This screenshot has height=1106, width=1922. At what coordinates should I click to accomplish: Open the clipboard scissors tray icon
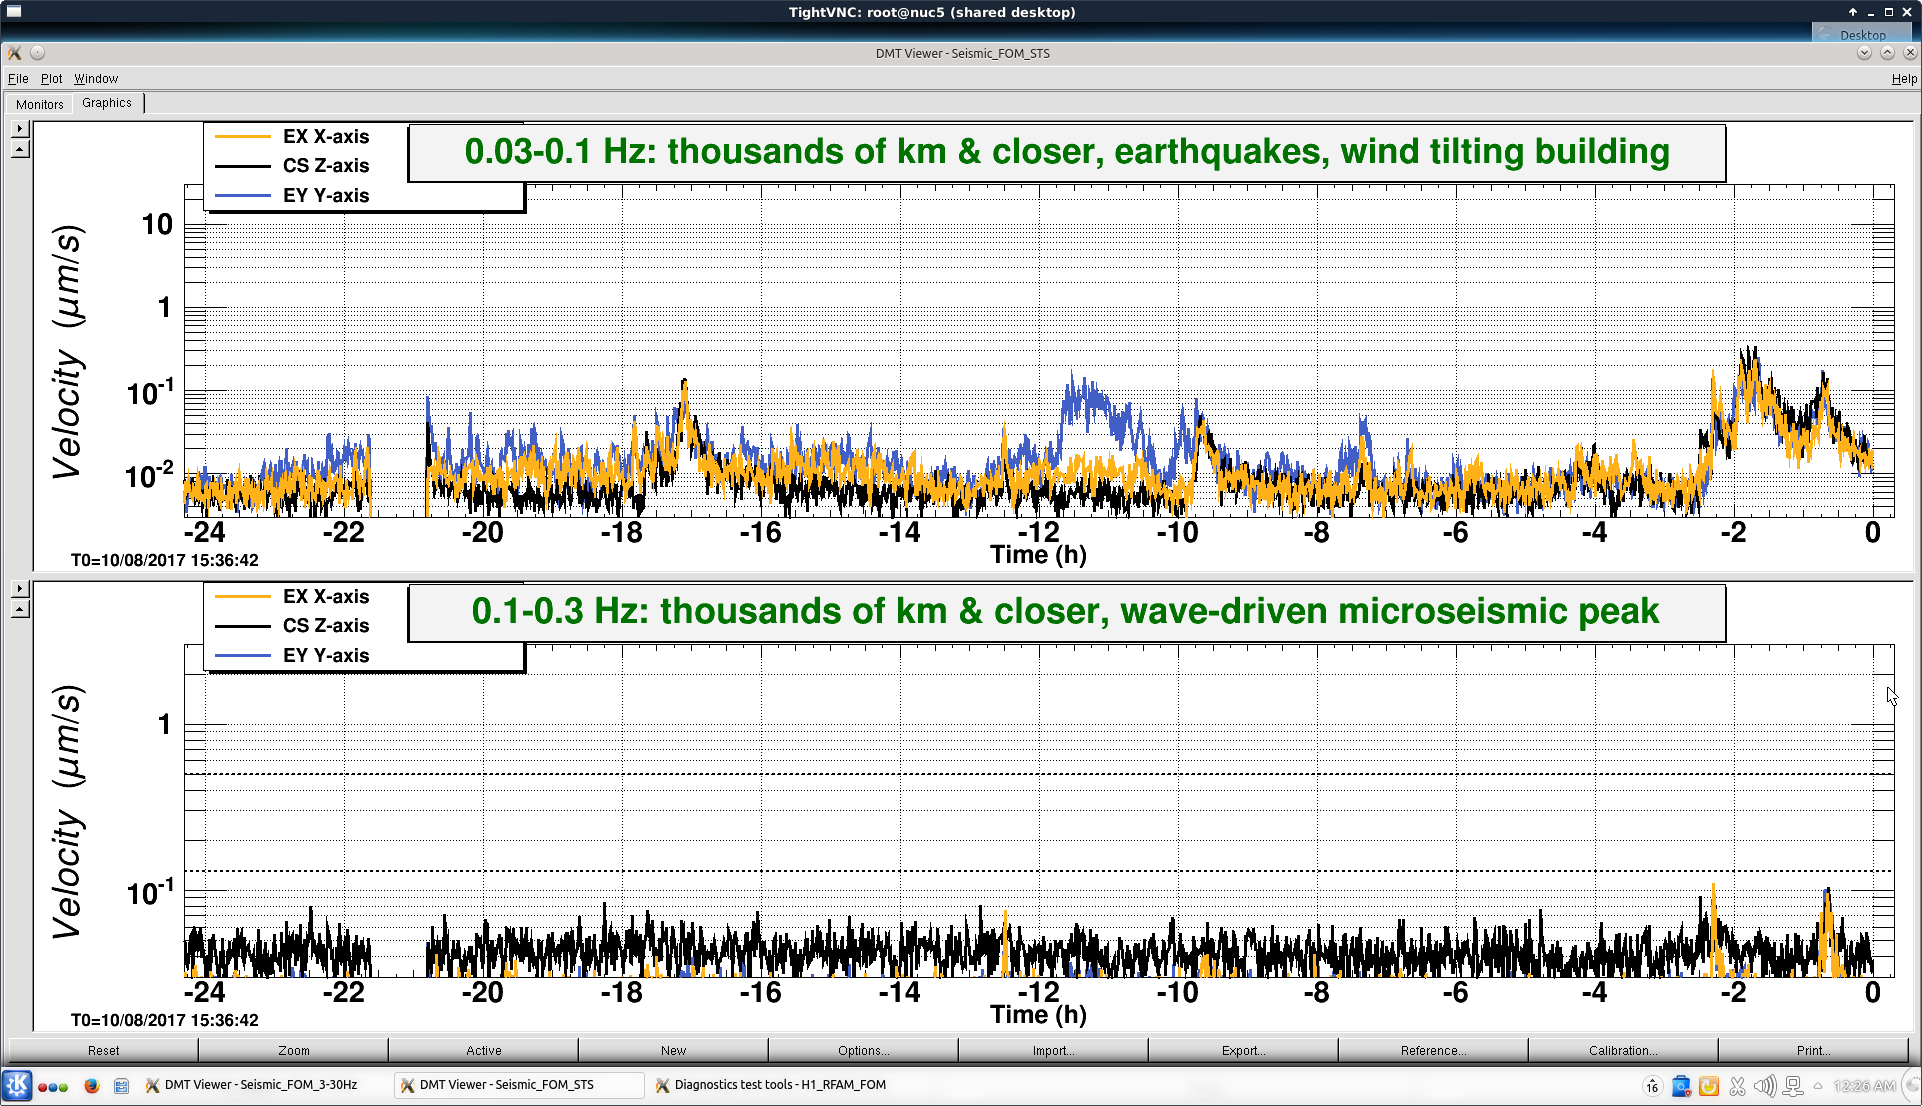[x=1737, y=1086]
